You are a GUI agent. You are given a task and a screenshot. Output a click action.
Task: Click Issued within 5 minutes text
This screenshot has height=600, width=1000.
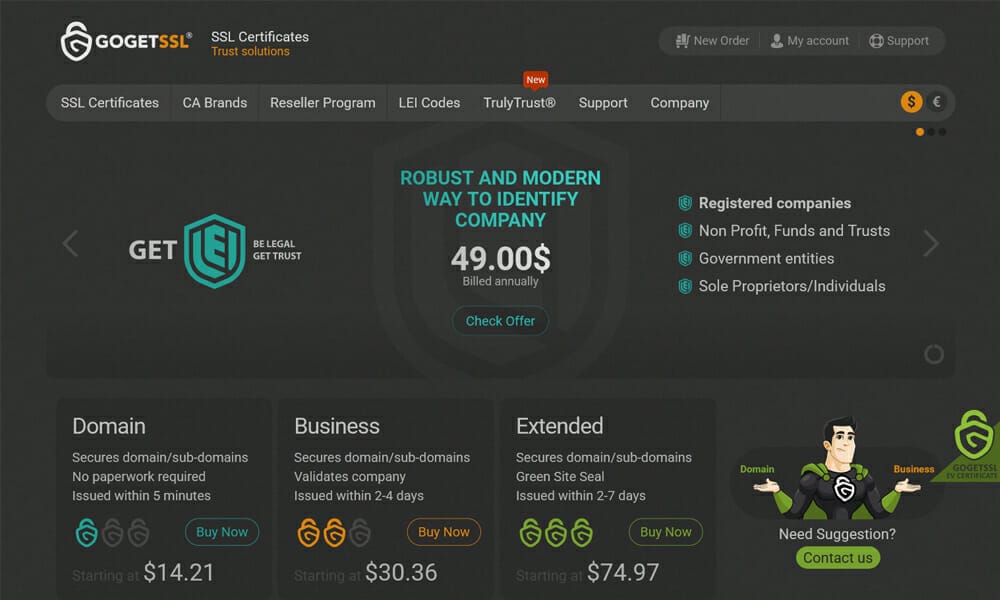point(141,495)
